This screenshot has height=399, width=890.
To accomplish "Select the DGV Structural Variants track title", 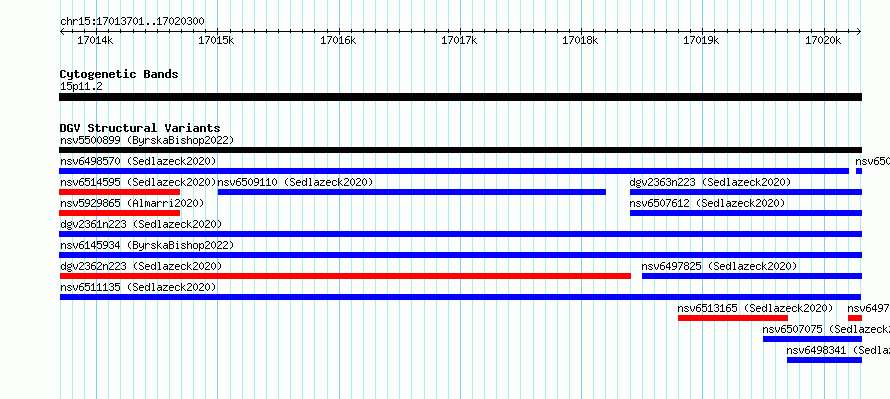I will click(x=140, y=128).
